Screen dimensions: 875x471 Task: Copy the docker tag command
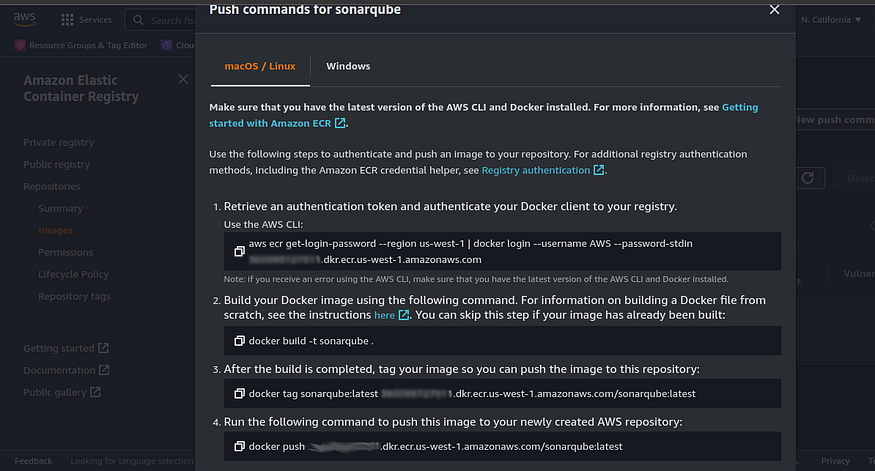pos(239,394)
